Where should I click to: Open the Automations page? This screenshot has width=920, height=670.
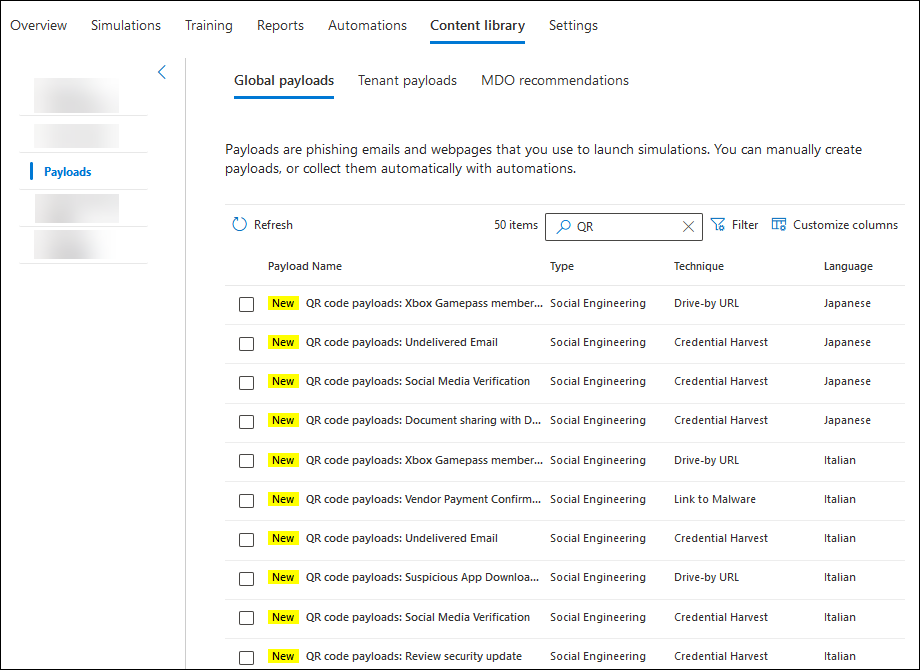tap(367, 26)
